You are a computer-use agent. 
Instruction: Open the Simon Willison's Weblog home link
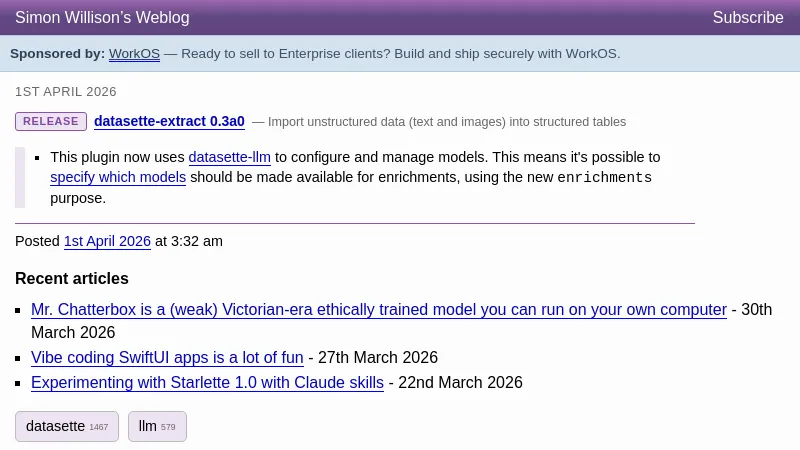pos(102,18)
